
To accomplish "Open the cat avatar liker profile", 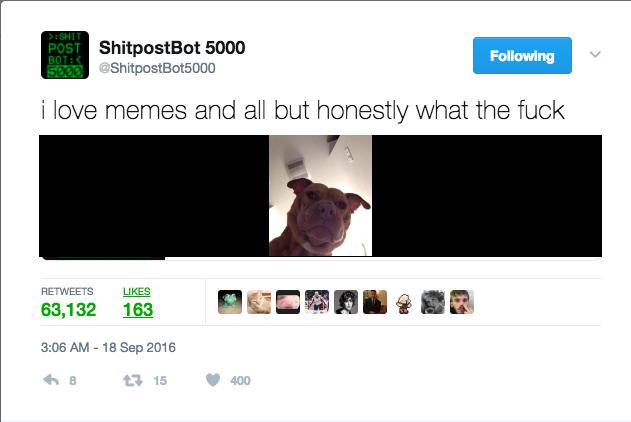I will coord(259,302).
